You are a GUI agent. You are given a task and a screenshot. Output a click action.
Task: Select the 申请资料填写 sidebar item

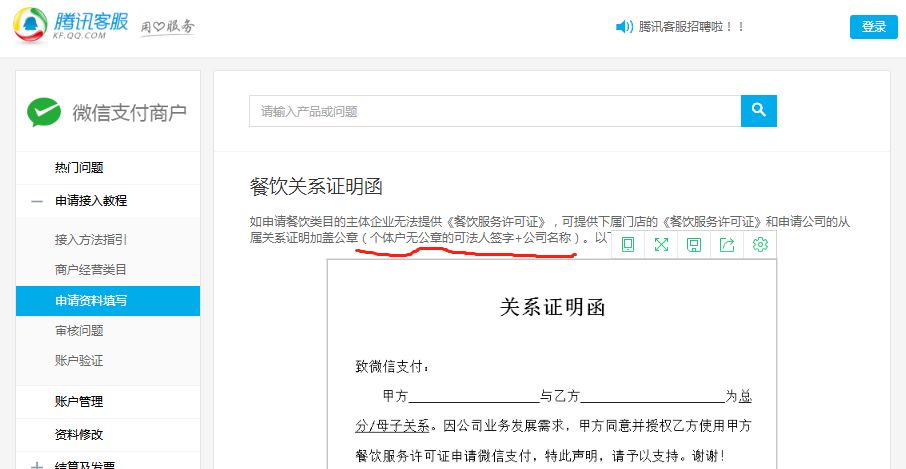[x=108, y=301]
